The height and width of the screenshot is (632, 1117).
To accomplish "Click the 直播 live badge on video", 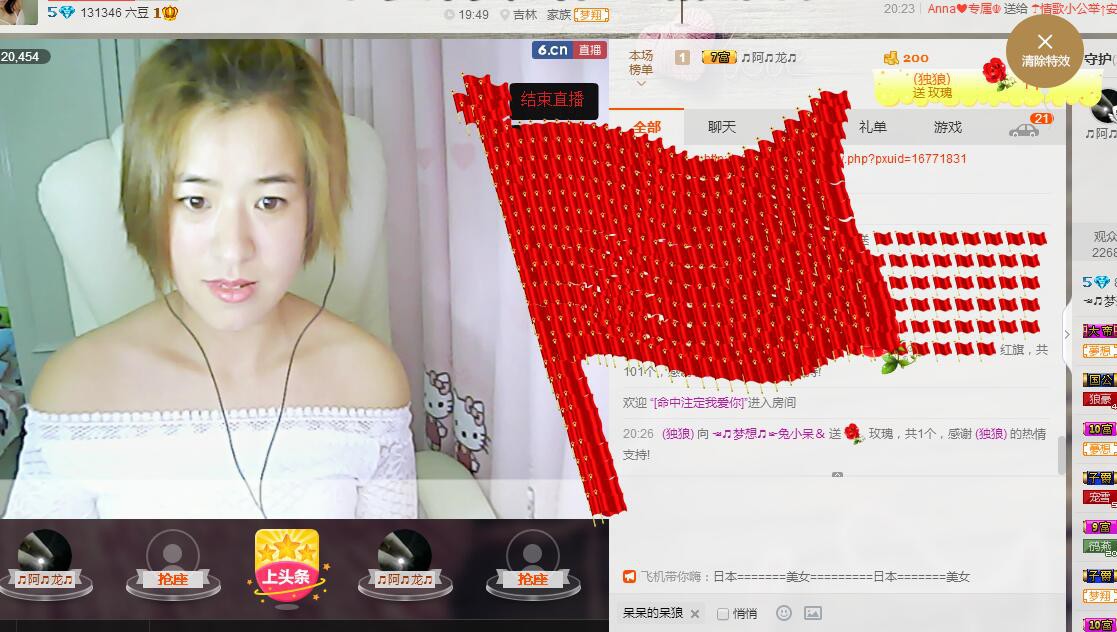I will (x=590, y=50).
